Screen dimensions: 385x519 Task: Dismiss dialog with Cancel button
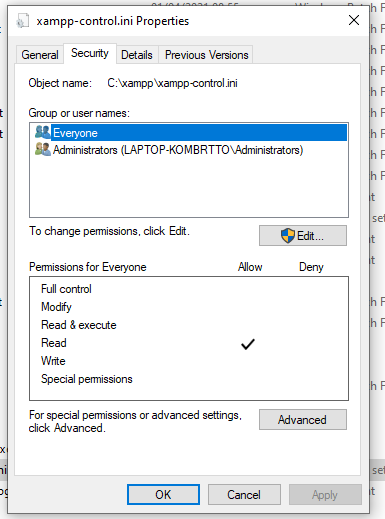click(x=244, y=494)
